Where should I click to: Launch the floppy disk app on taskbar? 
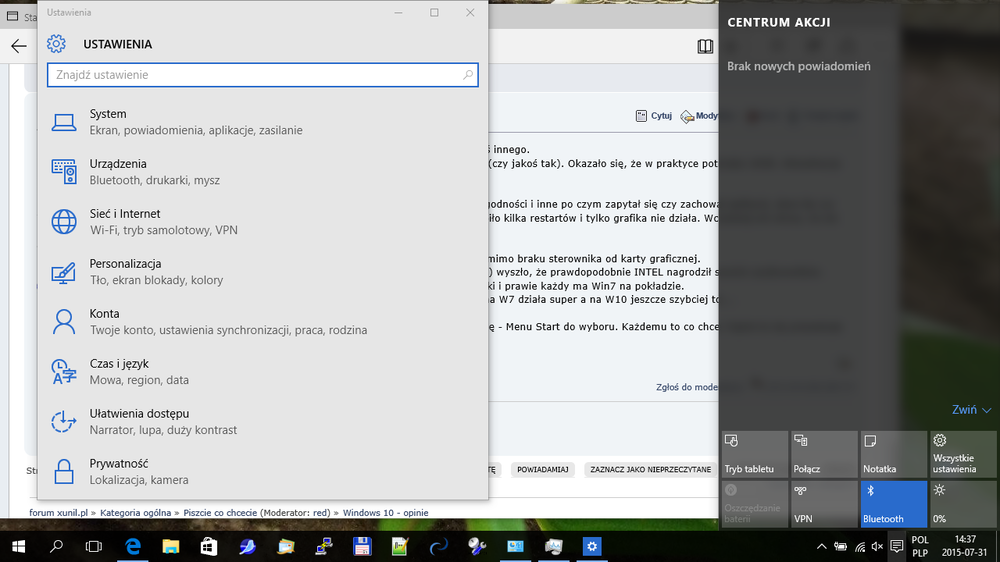click(x=362, y=547)
